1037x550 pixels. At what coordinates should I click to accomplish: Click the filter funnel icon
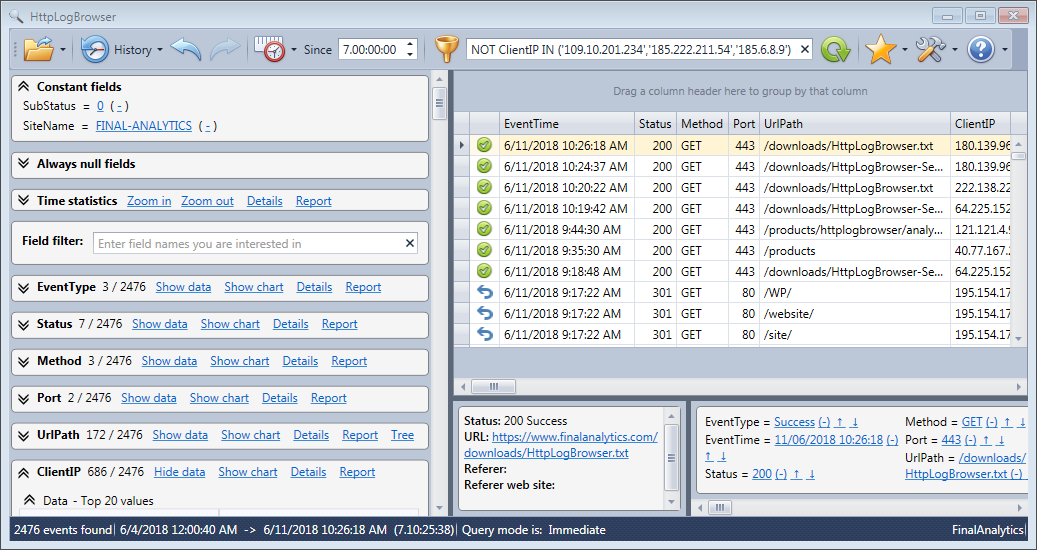pyautogui.click(x=447, y=50)
